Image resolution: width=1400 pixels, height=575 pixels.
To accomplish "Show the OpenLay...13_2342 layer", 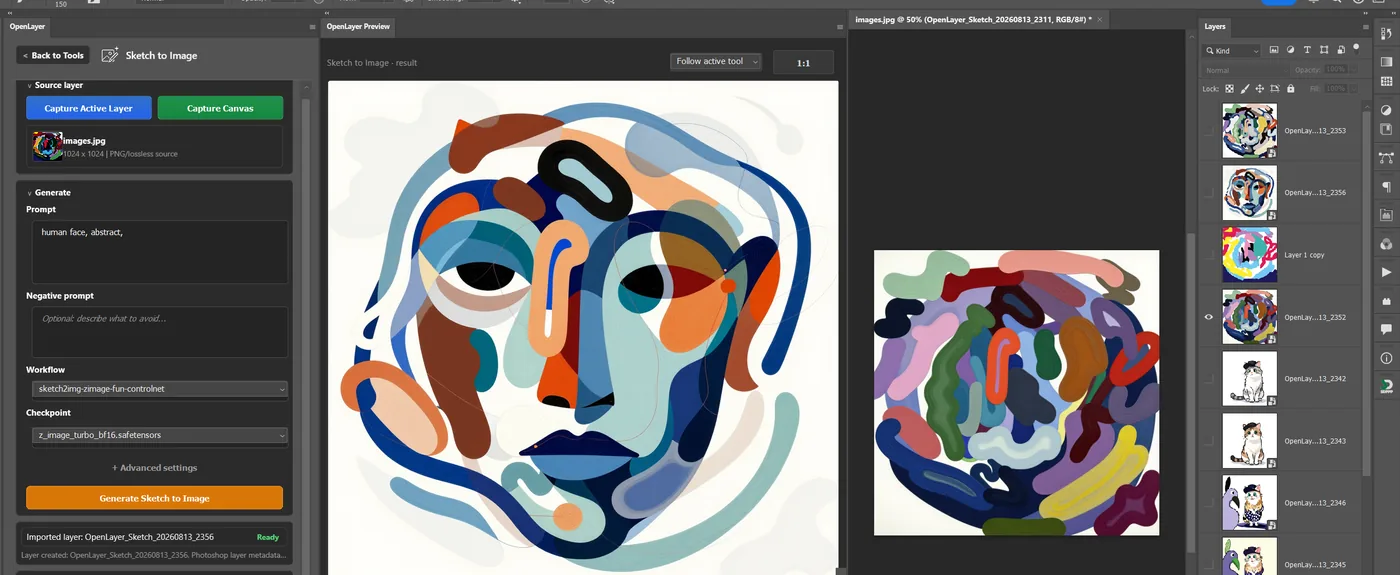I will pos(1209,379).
